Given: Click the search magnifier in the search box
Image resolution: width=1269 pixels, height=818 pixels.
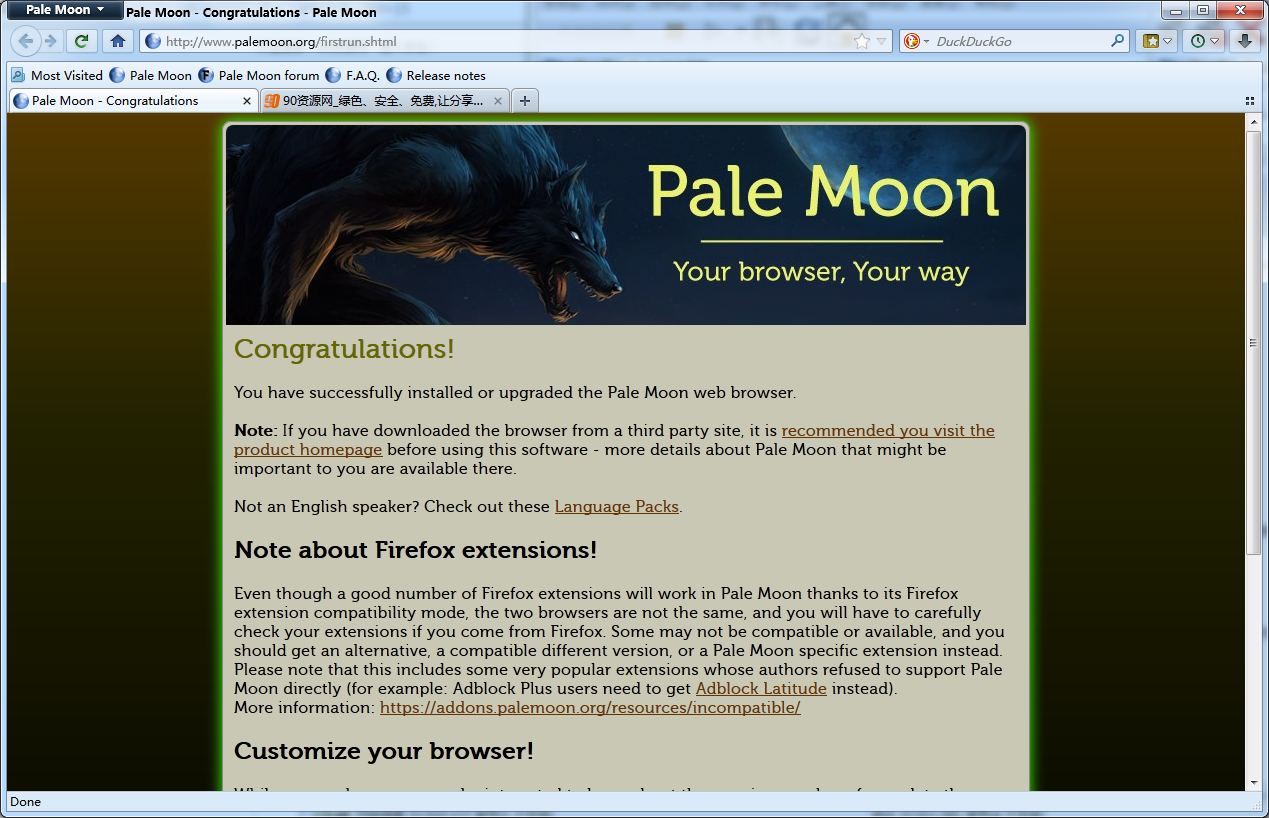Looking at the screenshot, I should (x=1118, y=41).
